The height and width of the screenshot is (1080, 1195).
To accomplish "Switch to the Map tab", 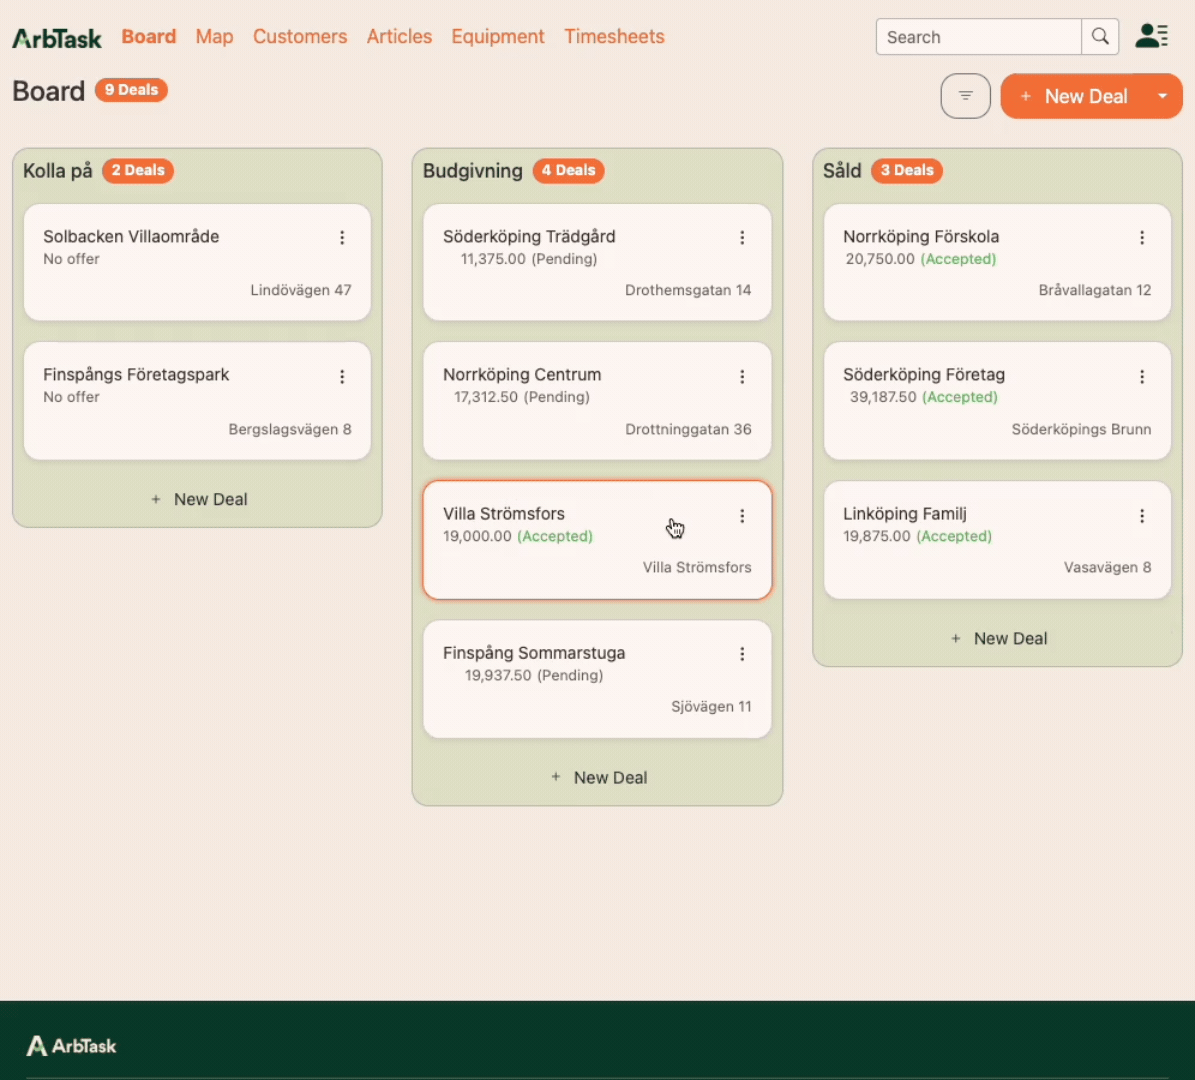I will [x=214, y=37].
